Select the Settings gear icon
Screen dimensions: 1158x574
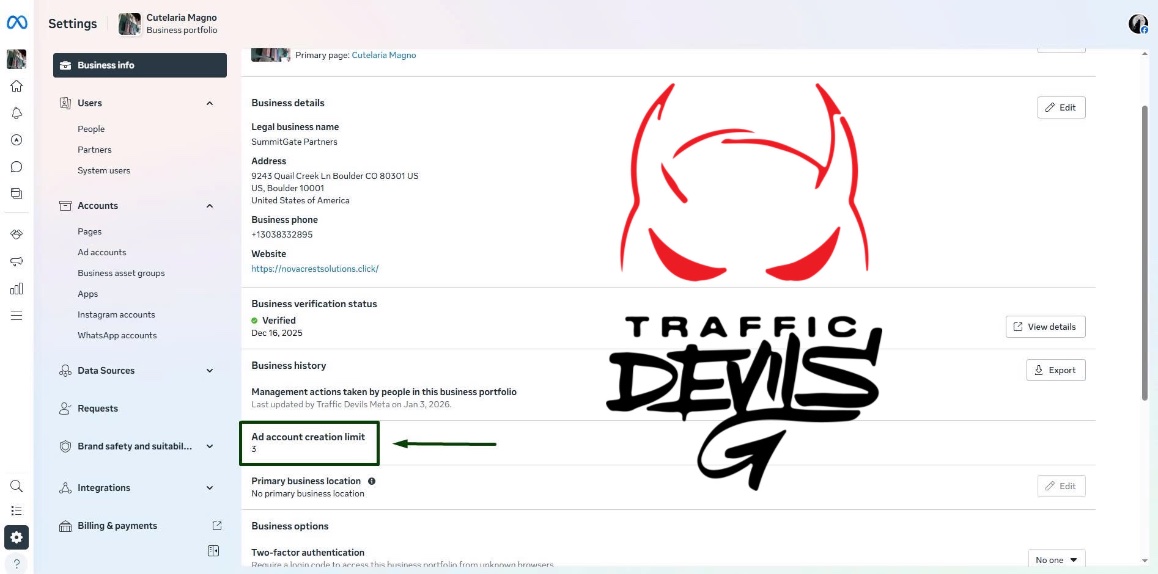click(x=16, y=537)
